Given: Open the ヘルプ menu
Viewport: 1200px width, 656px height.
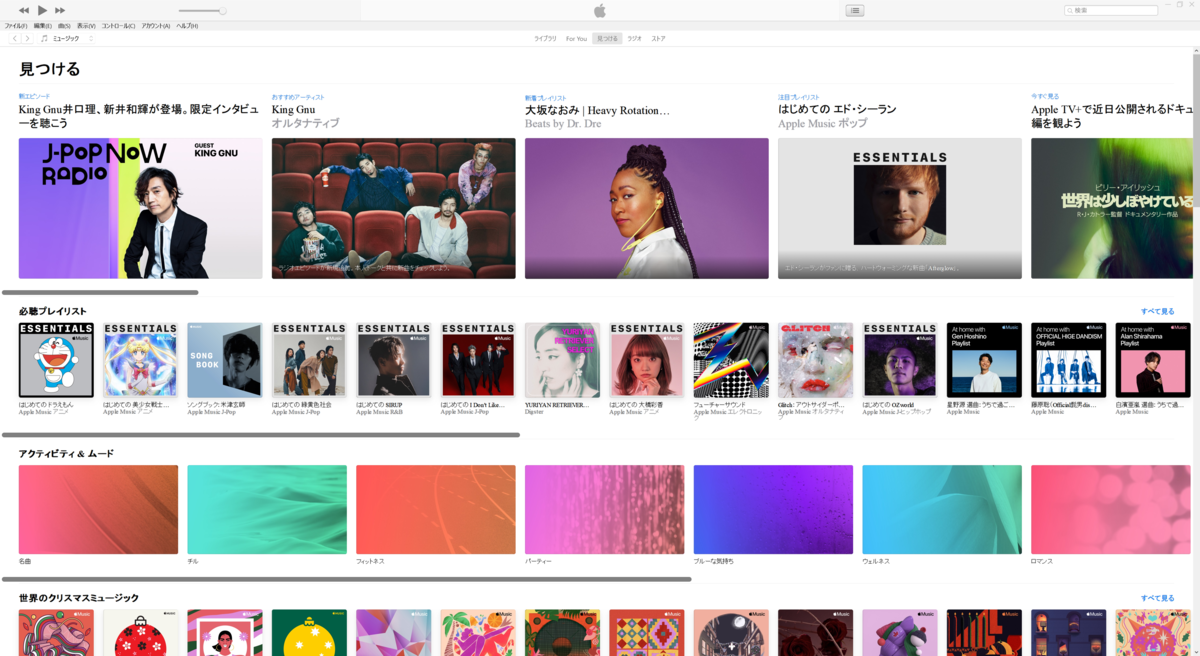Looking at the screenshot, I should click(x=187, y=25).
